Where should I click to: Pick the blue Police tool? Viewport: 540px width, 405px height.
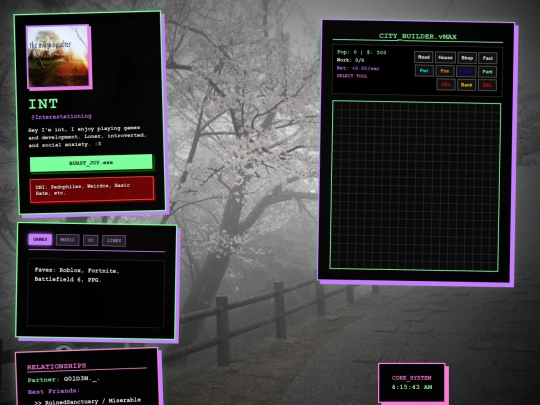pos(466,72)
